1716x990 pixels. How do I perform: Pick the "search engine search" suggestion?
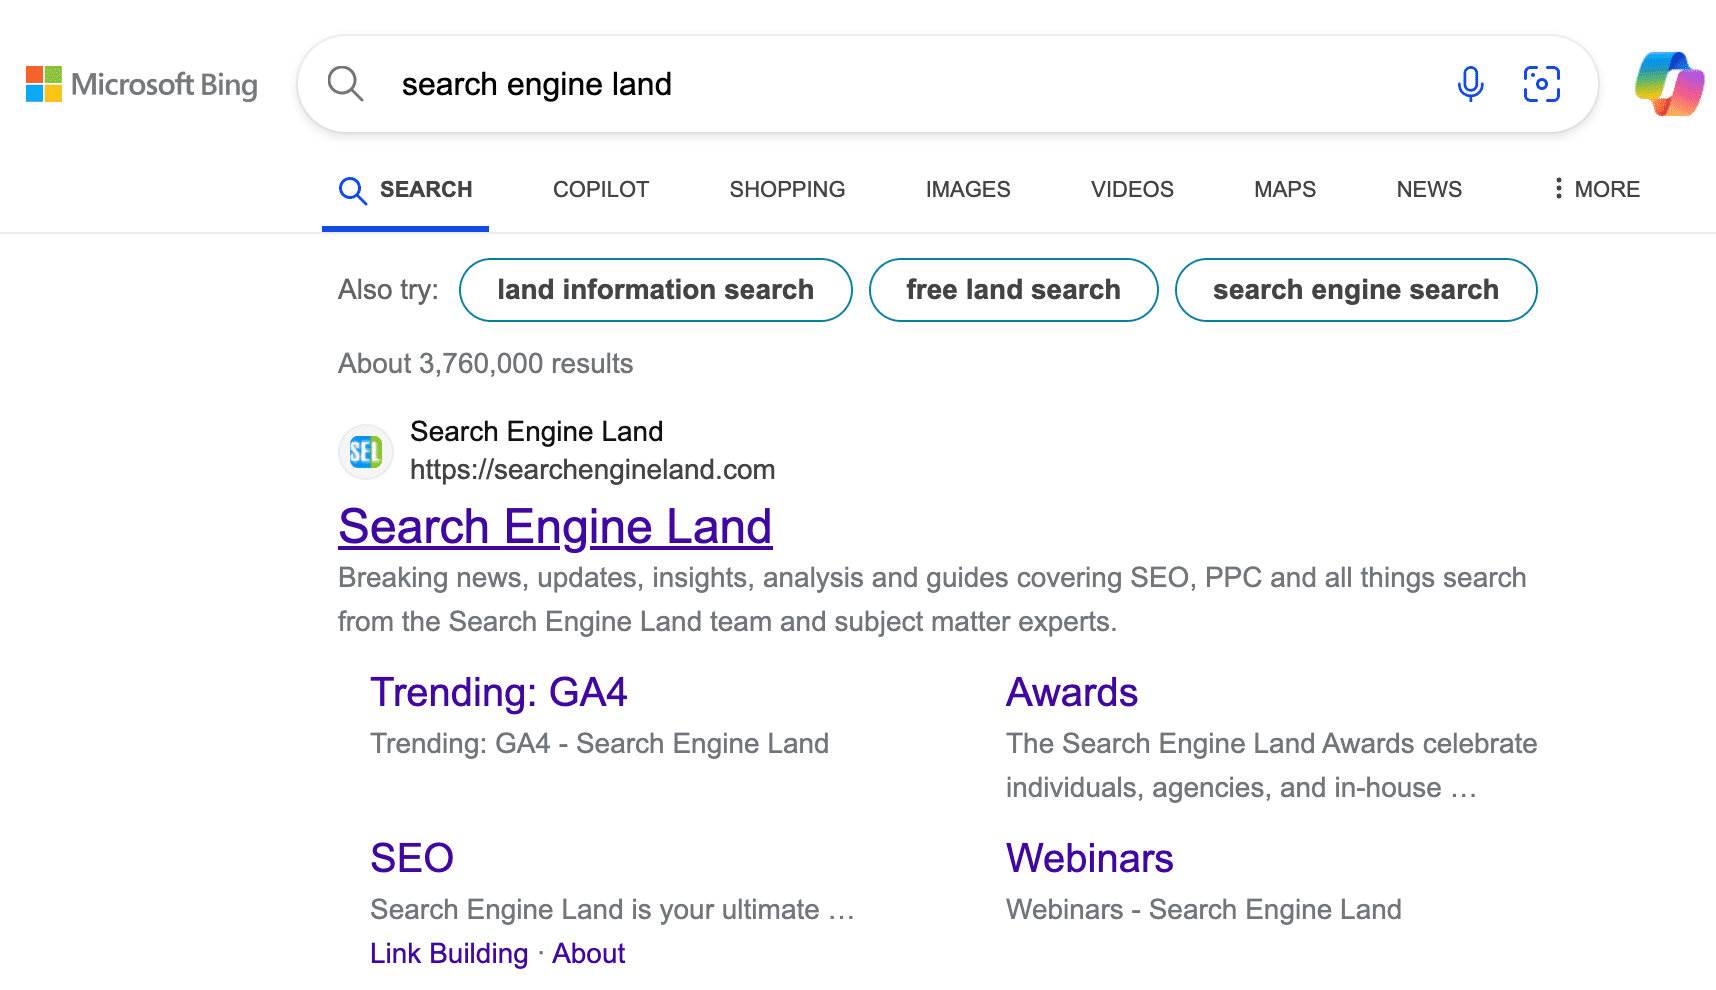tap(1355, 290)
